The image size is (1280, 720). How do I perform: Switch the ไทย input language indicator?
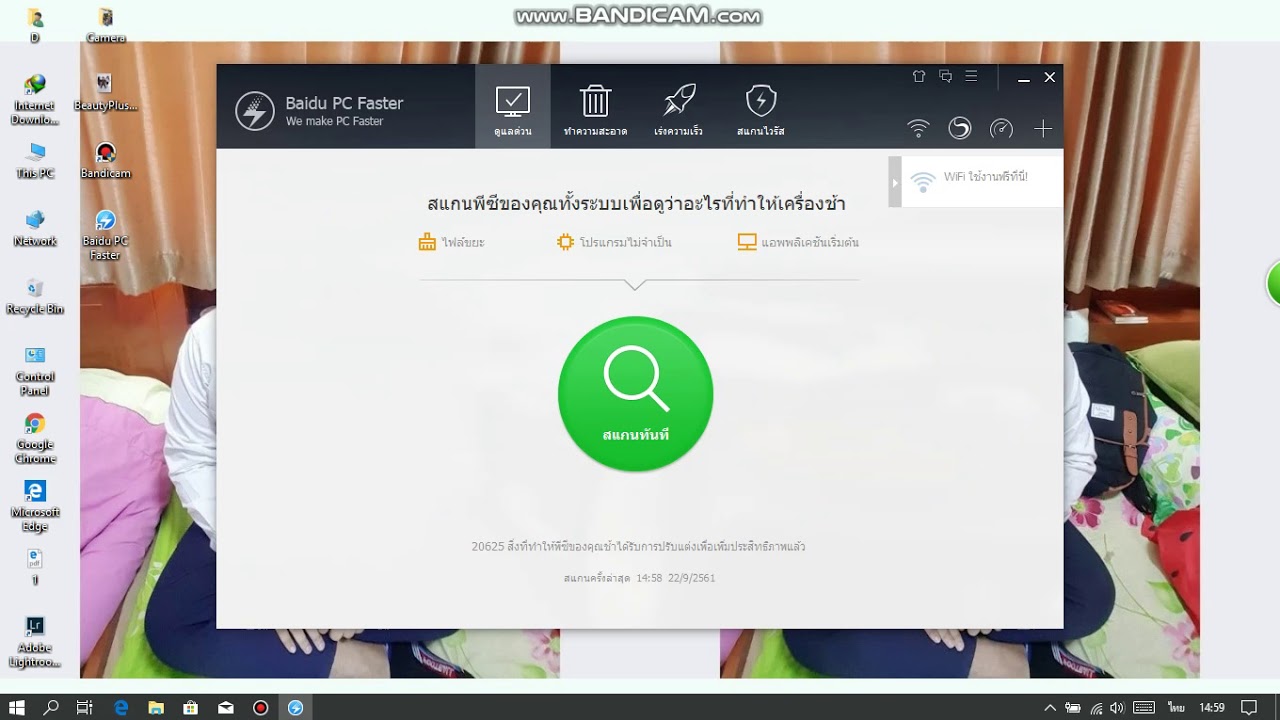click(x=1176, y=707)
